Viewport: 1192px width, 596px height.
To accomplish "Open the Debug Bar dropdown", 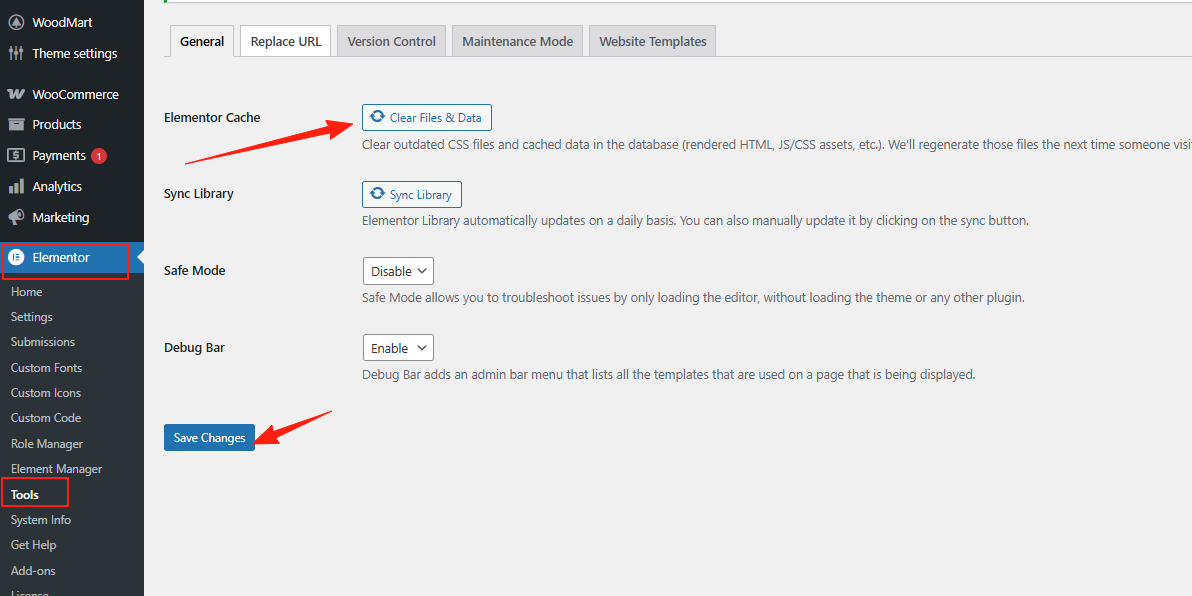I will pyautogui.click(x=398, y=348).
